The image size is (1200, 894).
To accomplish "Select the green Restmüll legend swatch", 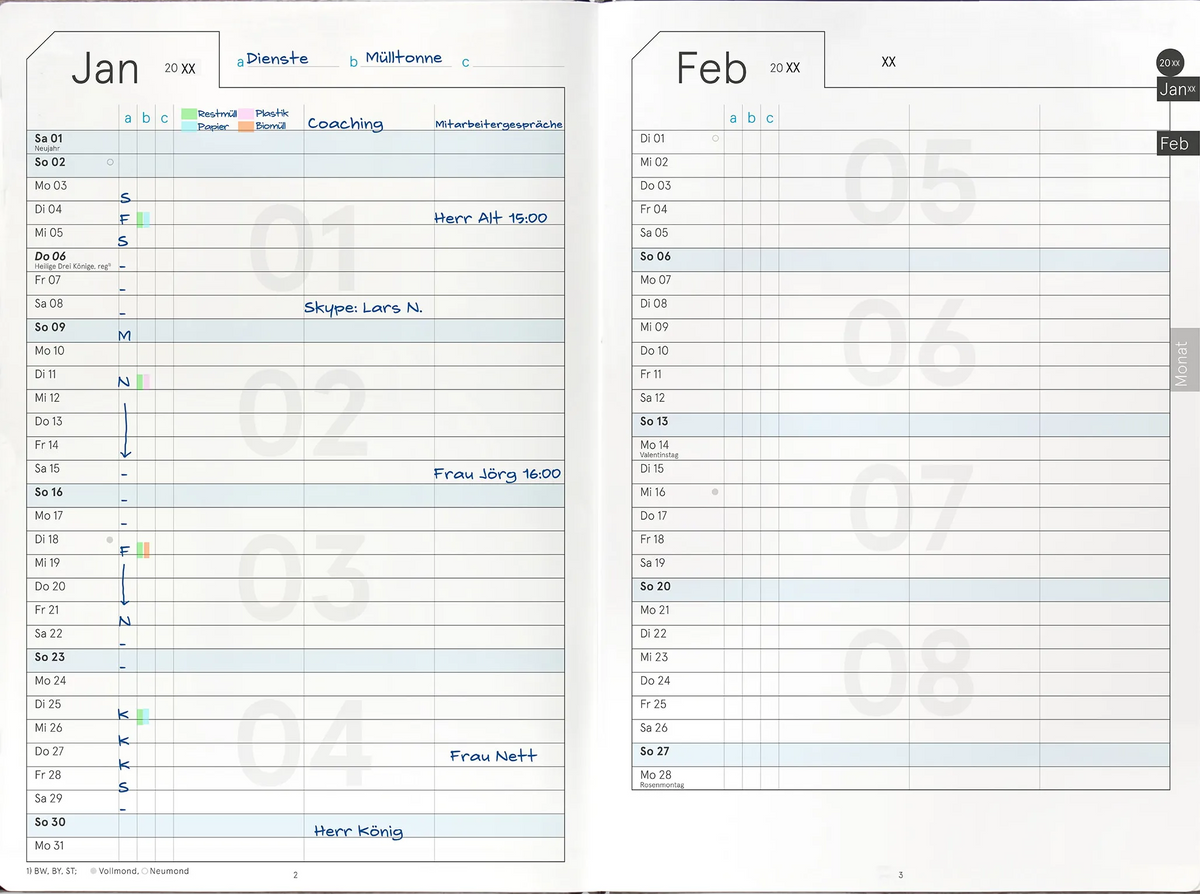I will click(189, 114).
